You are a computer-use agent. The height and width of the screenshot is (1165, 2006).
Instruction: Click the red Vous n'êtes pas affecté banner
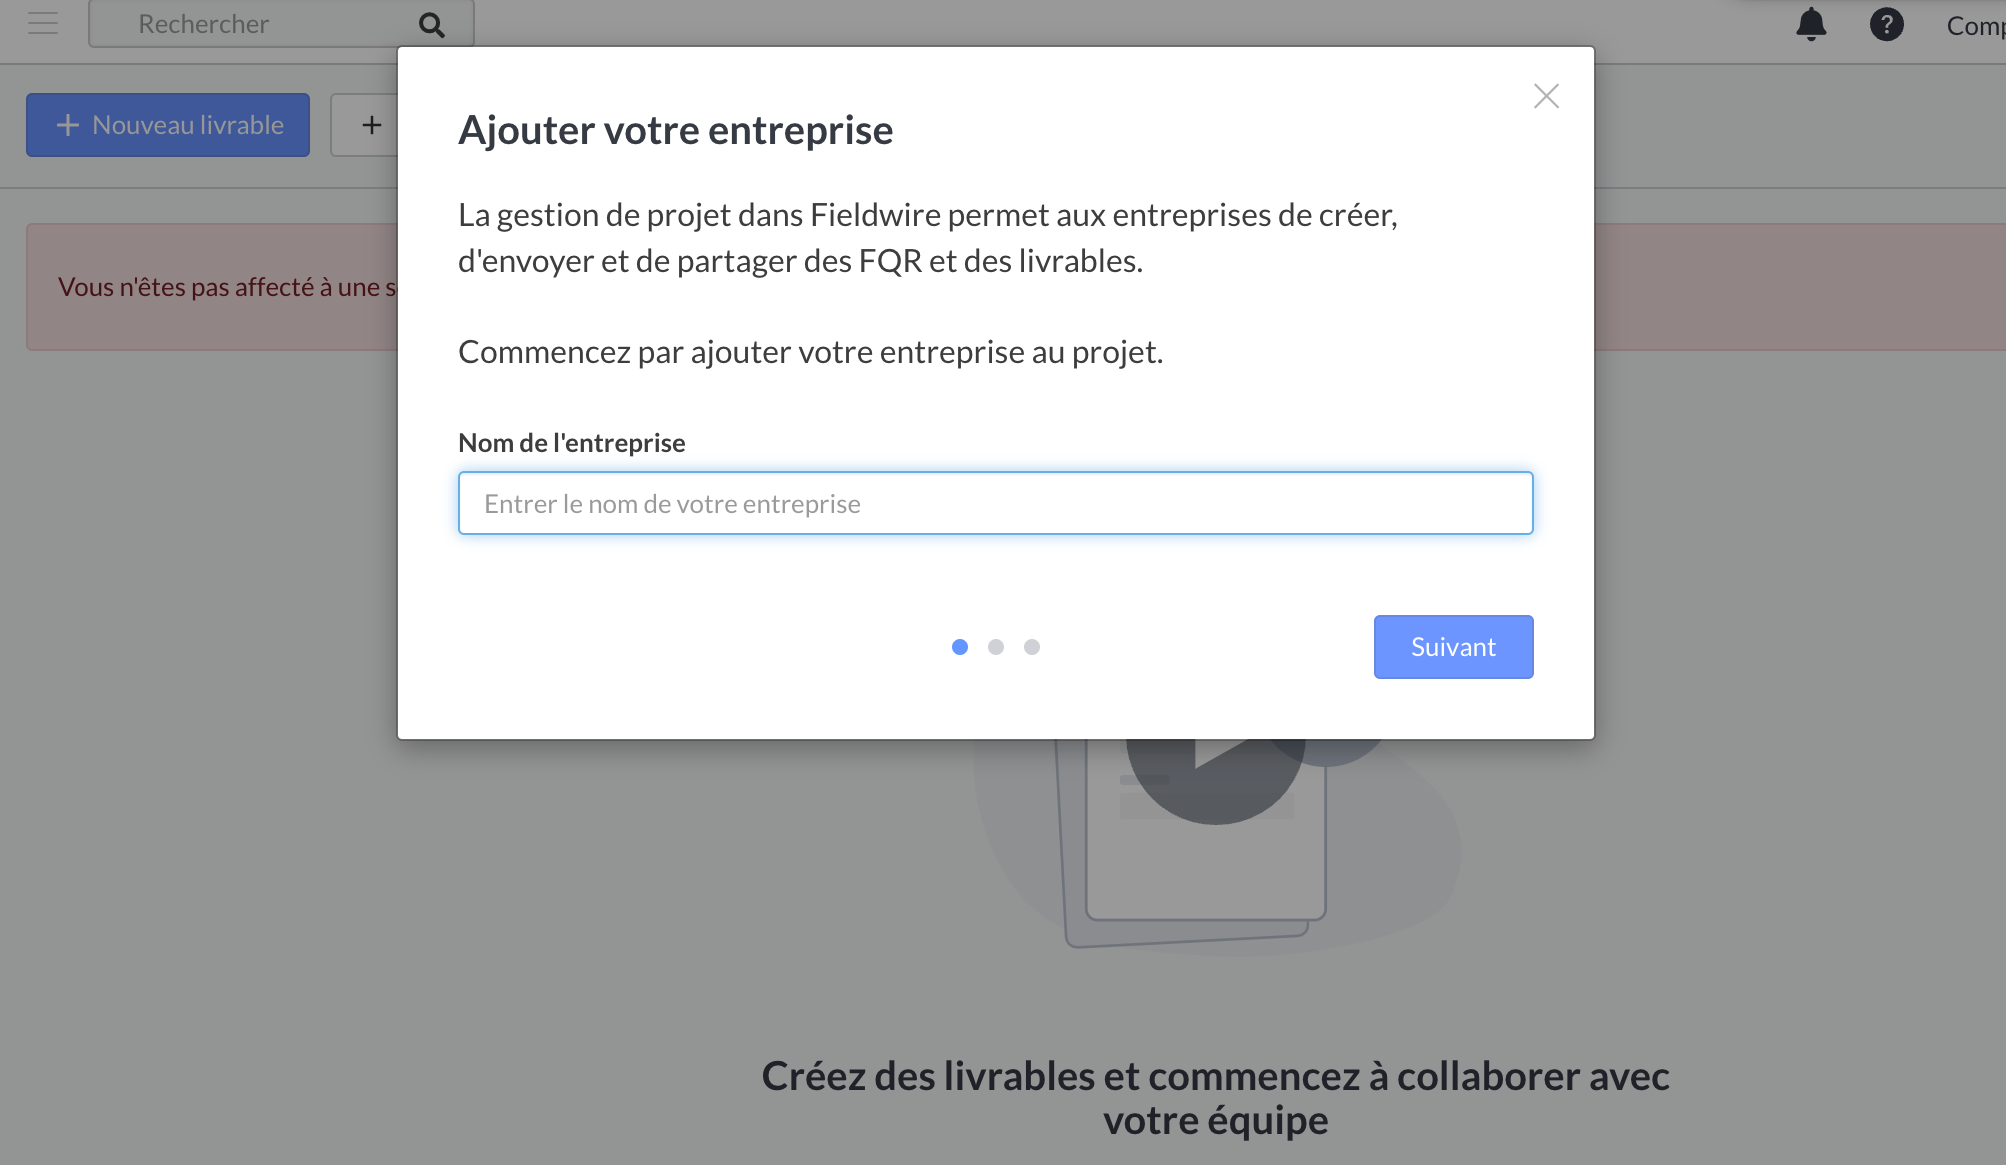212,287
